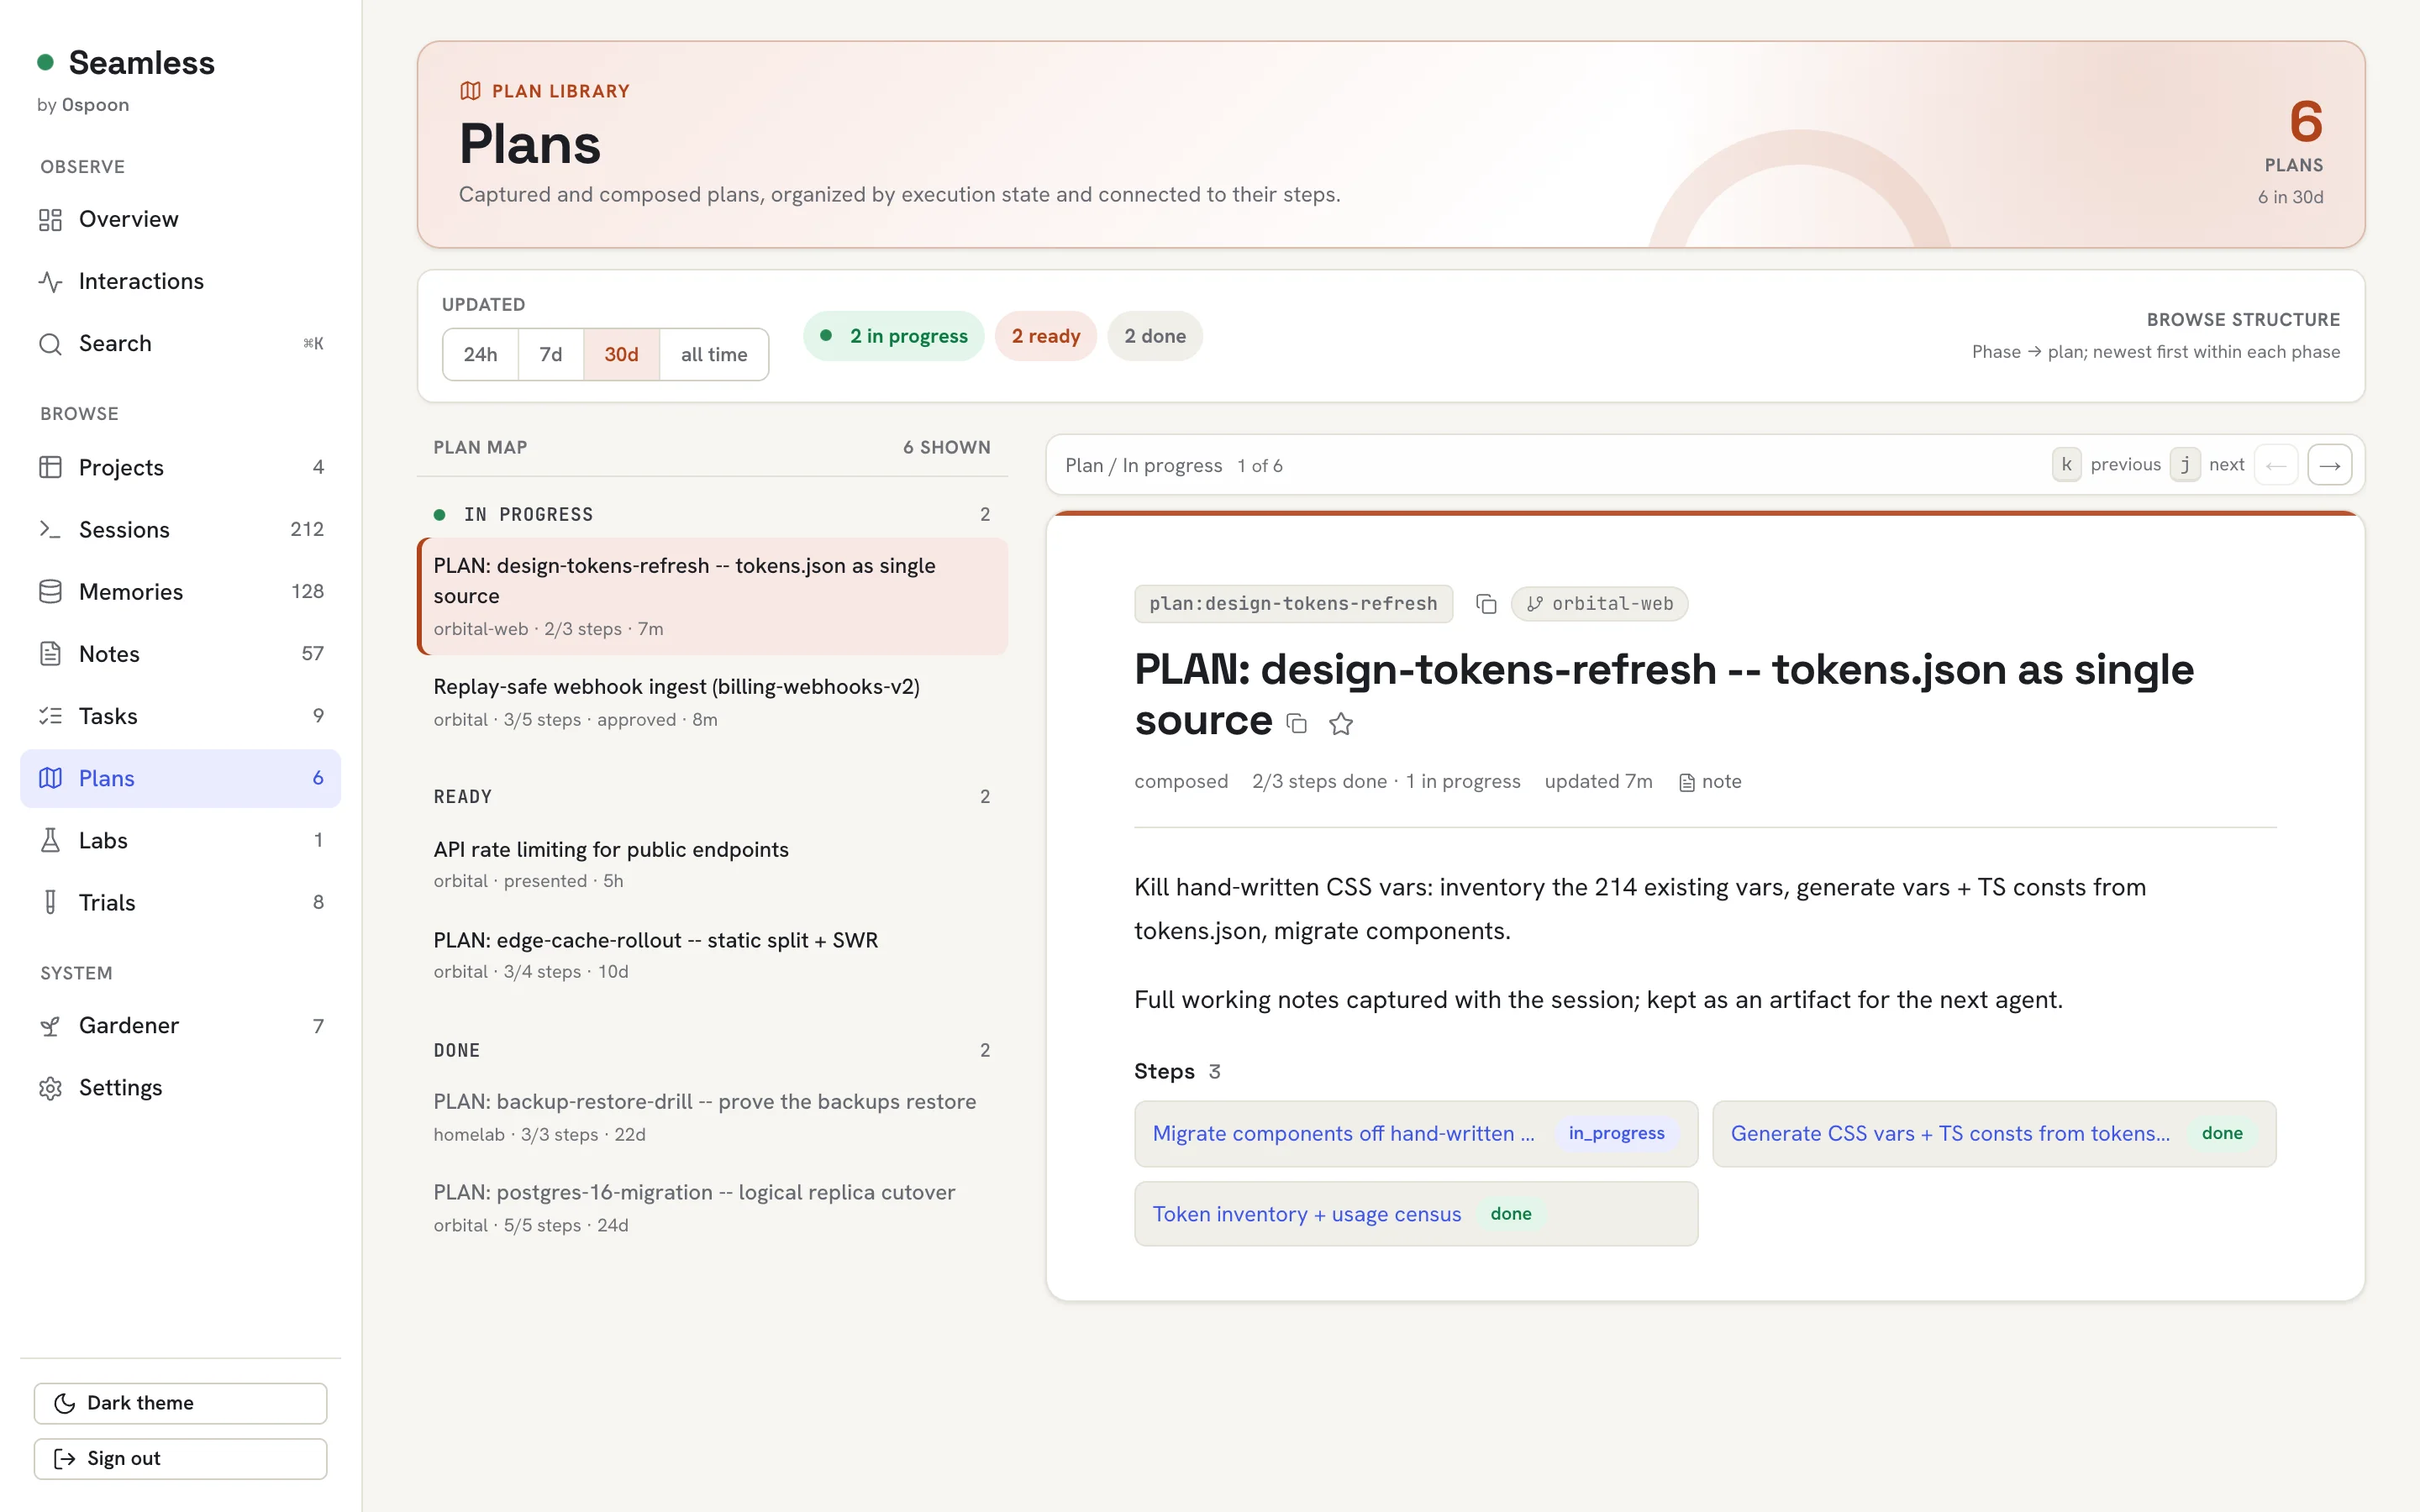This screenshot has height=1512, width=2420.
Task: Click the Plans map icon in sidebar
Action: [50, 778]
